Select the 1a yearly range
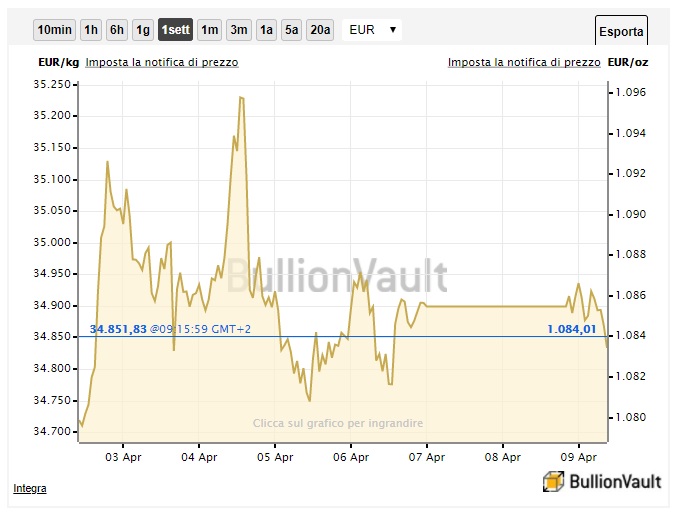Screen dimensions: 679x514 266,30
